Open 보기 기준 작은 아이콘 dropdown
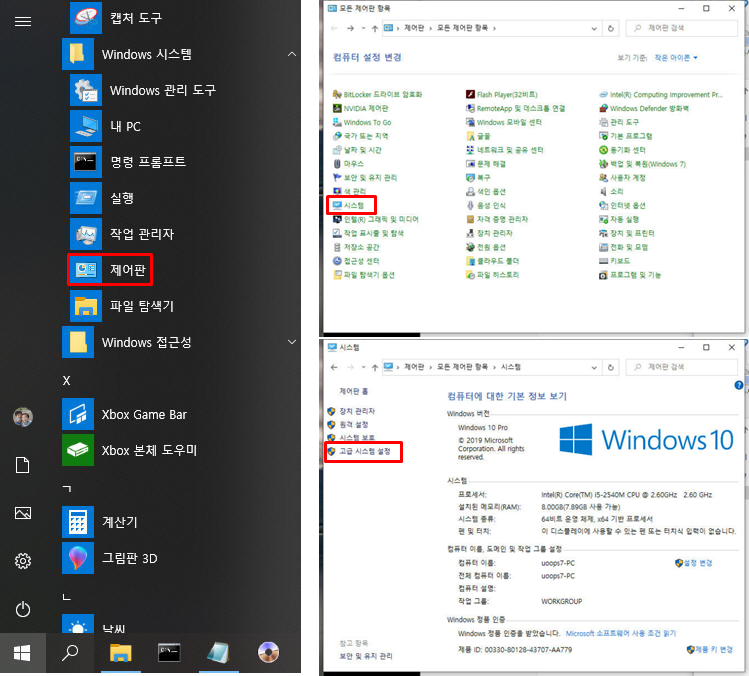This screenshot has width=749, height=676. (x=675, y=58)
